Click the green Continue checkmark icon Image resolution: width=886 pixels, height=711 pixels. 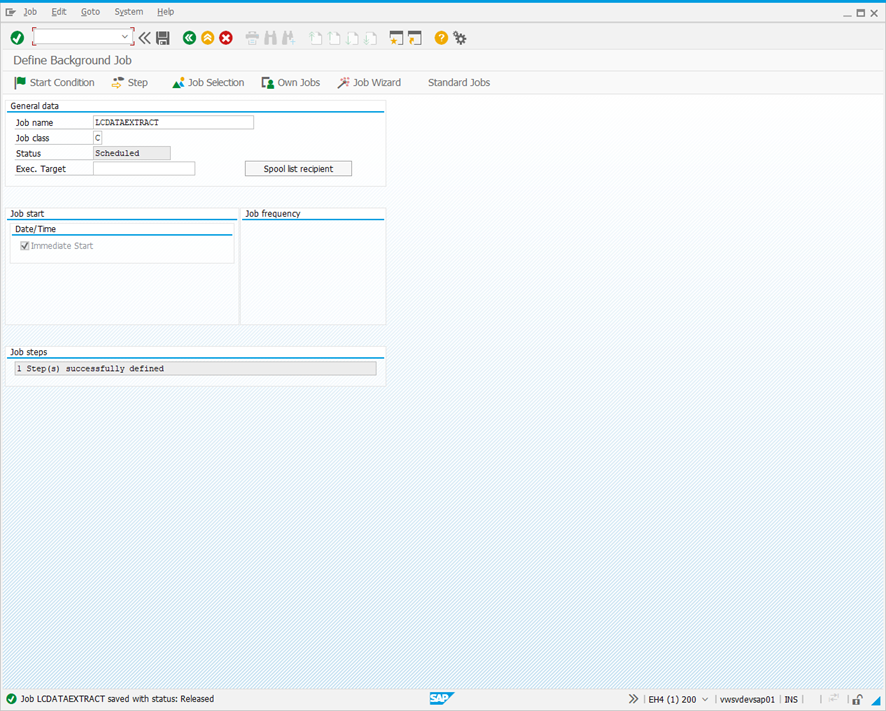[x=16, y=37]
